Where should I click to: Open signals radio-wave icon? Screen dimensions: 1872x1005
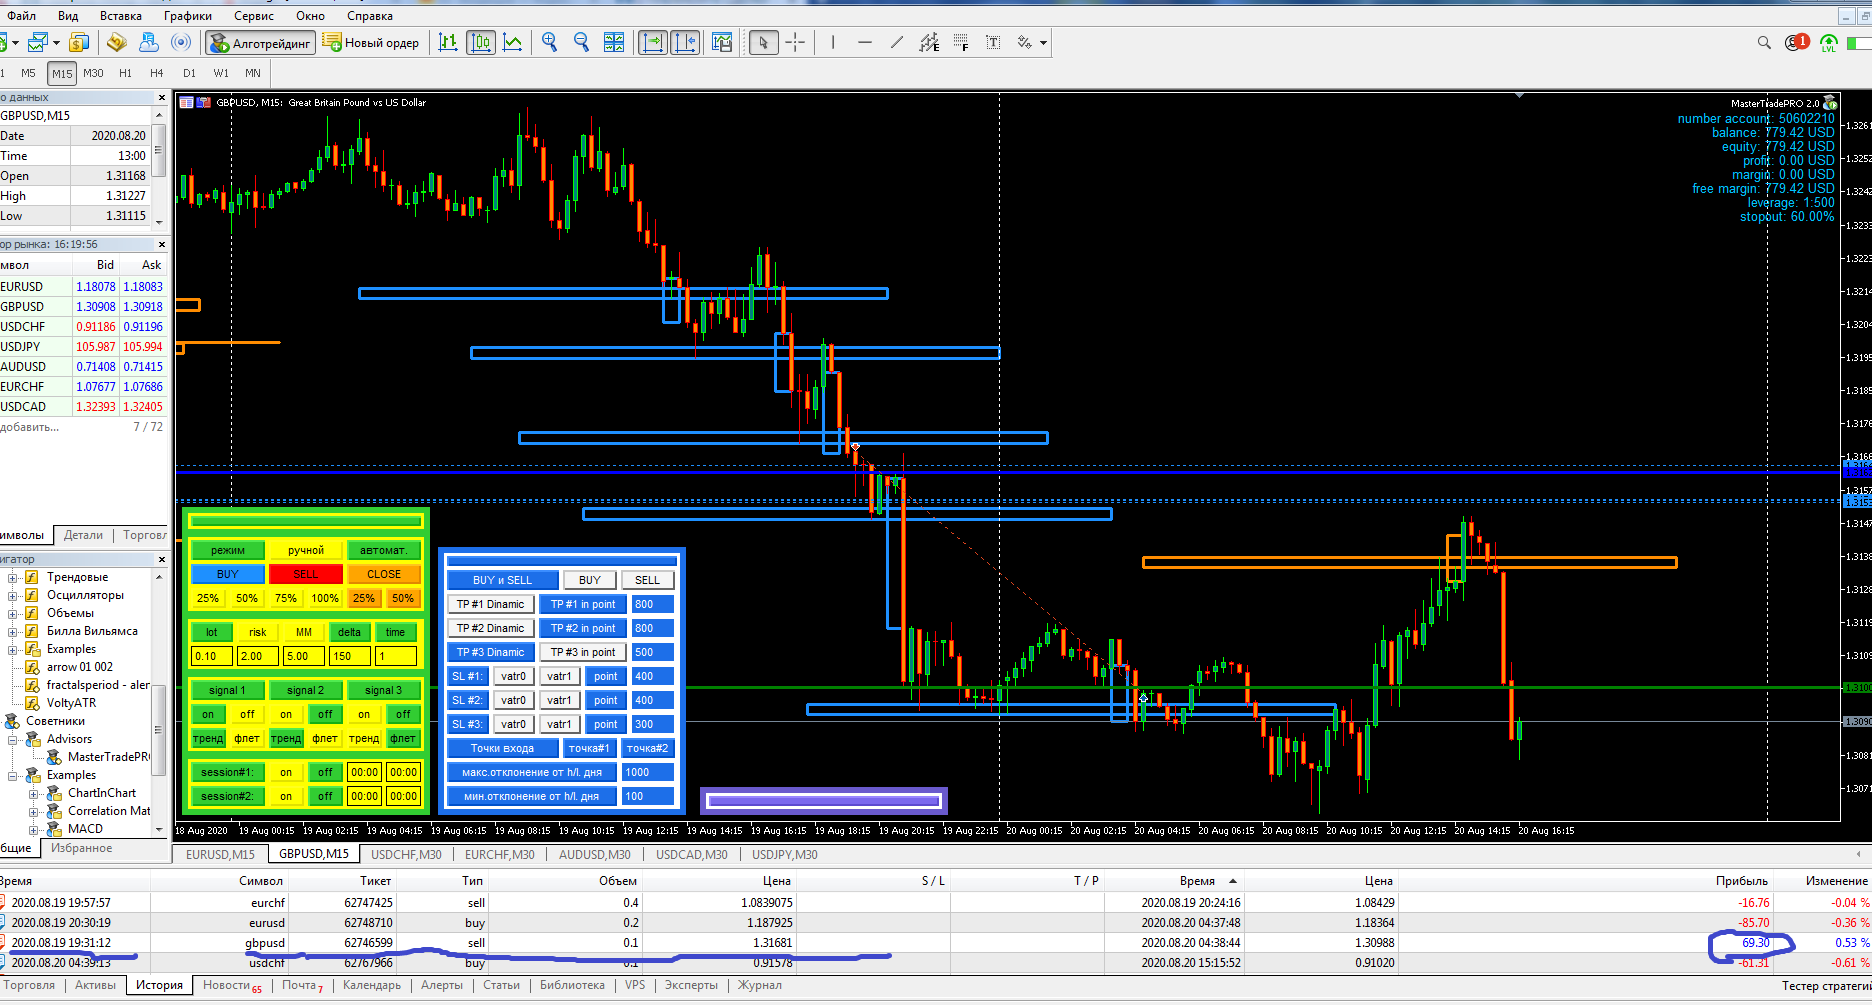181,42
